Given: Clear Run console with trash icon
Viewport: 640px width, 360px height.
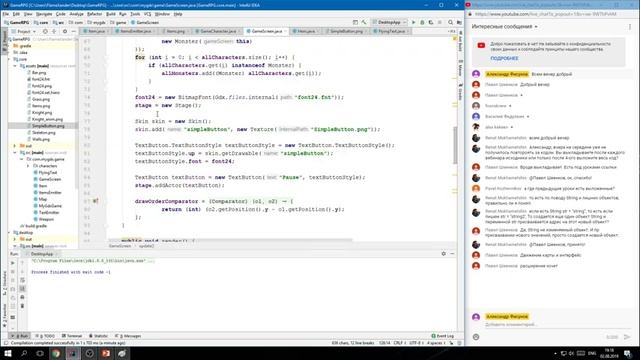Looking at the screenshot, I should click(22, 306).
